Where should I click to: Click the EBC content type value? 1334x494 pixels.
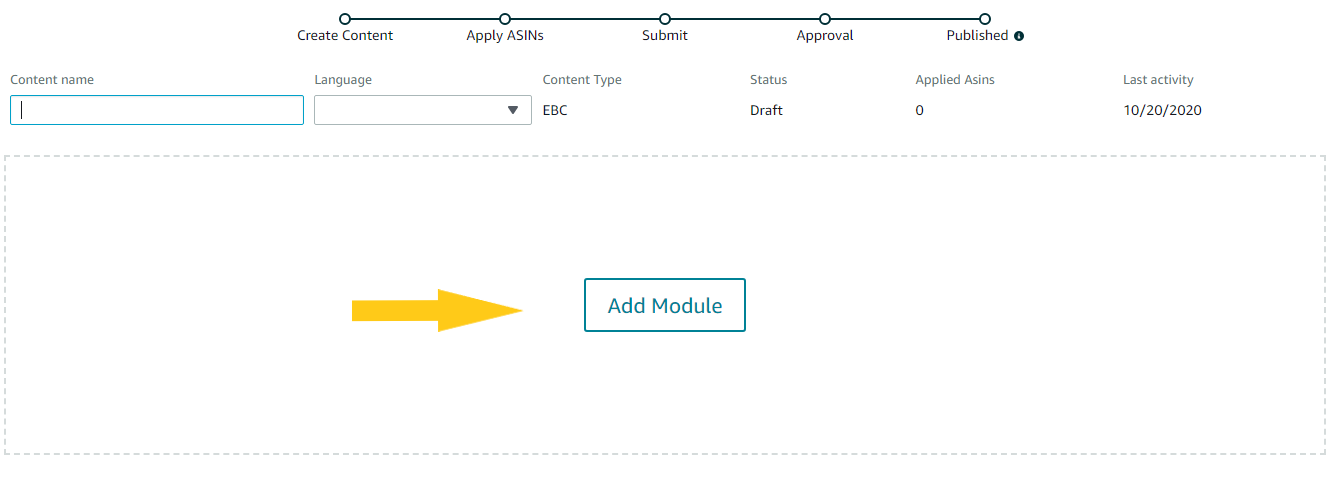(x=555, y=111)
